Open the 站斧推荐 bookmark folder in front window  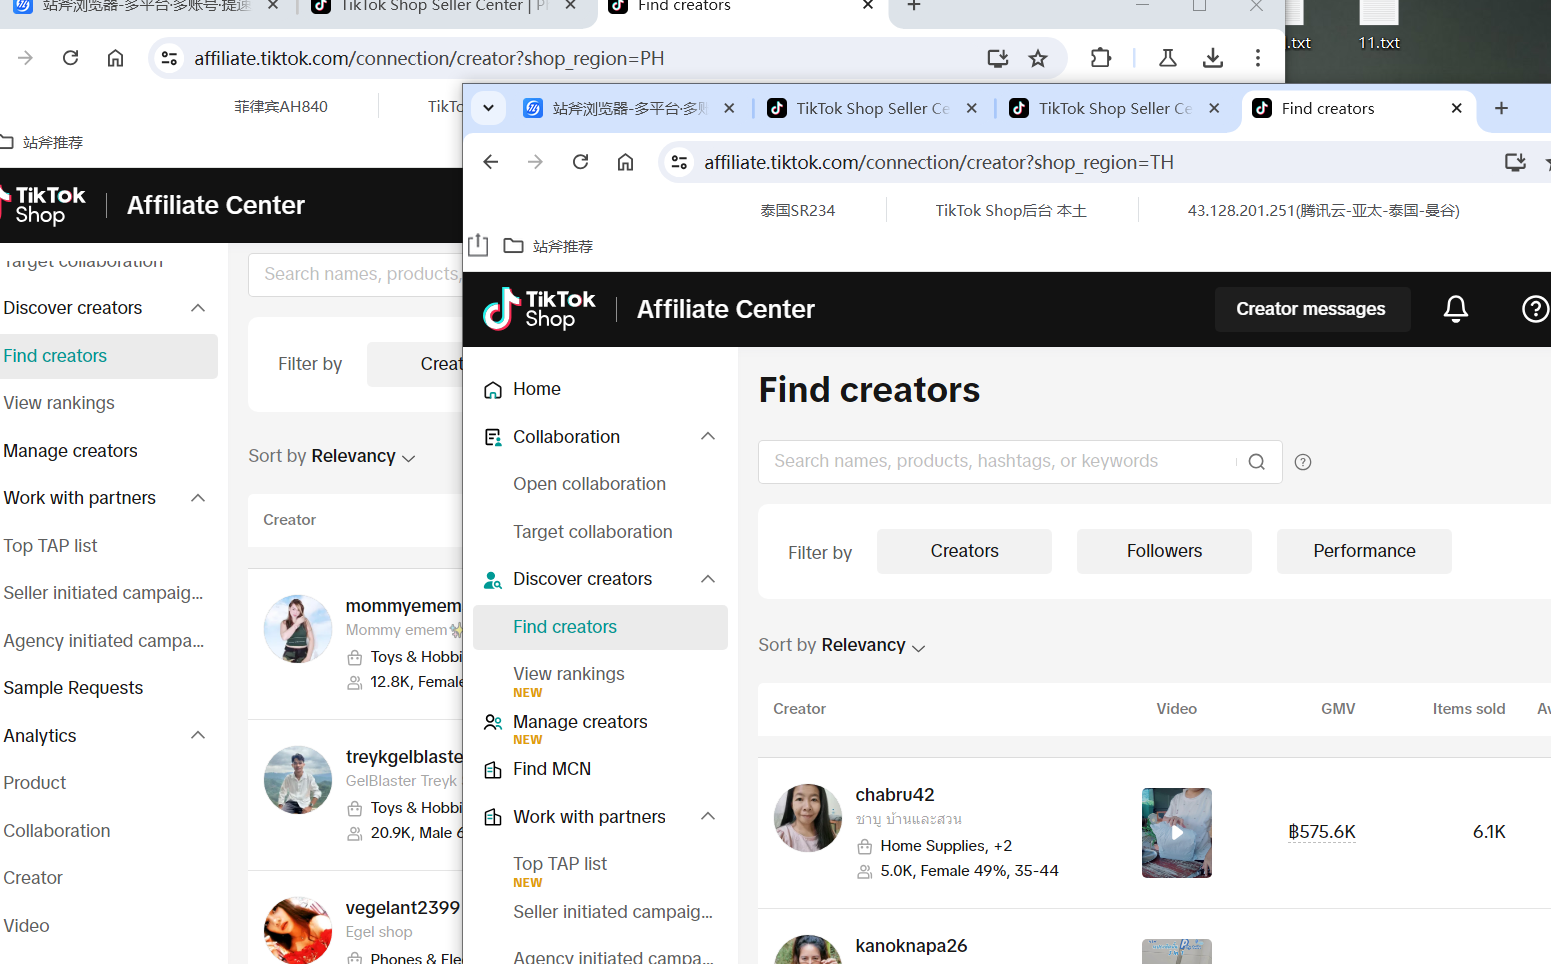click(548, 246)
